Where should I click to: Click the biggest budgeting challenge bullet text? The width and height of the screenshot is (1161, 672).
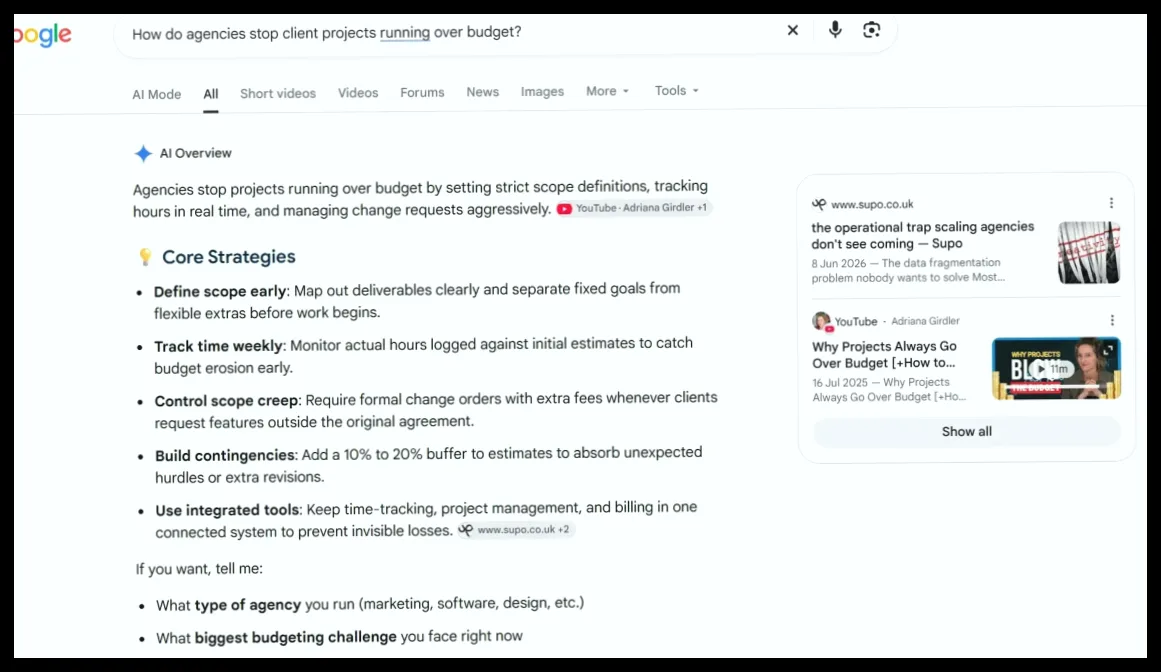pyautogui.click(x=339, y=637)
